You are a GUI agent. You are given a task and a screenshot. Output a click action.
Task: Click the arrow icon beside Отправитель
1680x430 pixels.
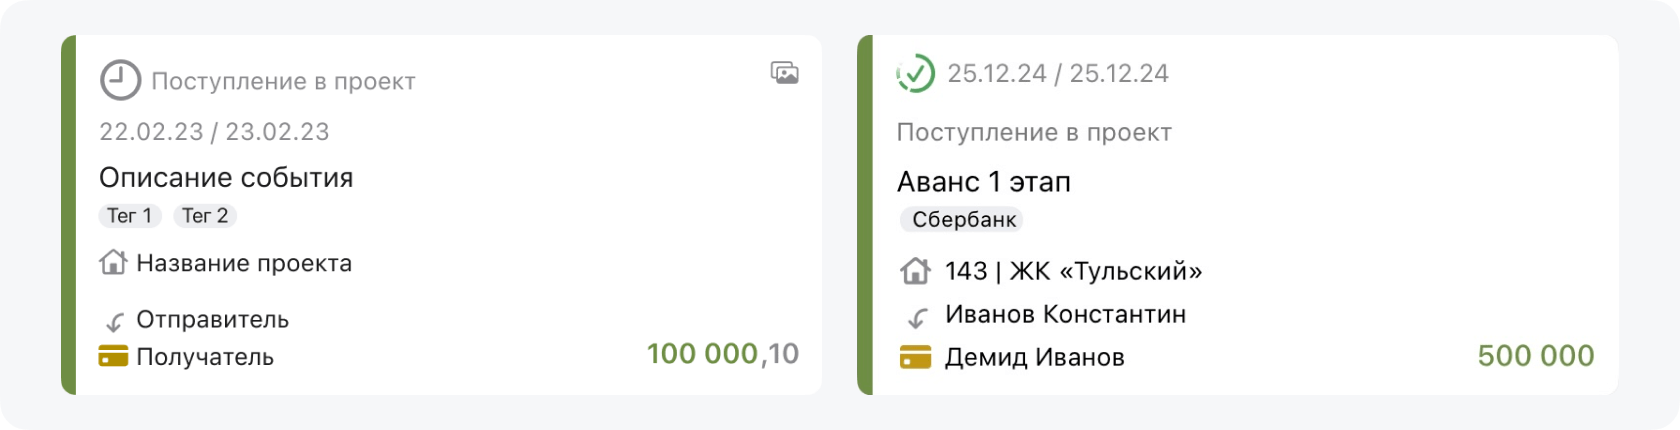click(x=114, y=321)
